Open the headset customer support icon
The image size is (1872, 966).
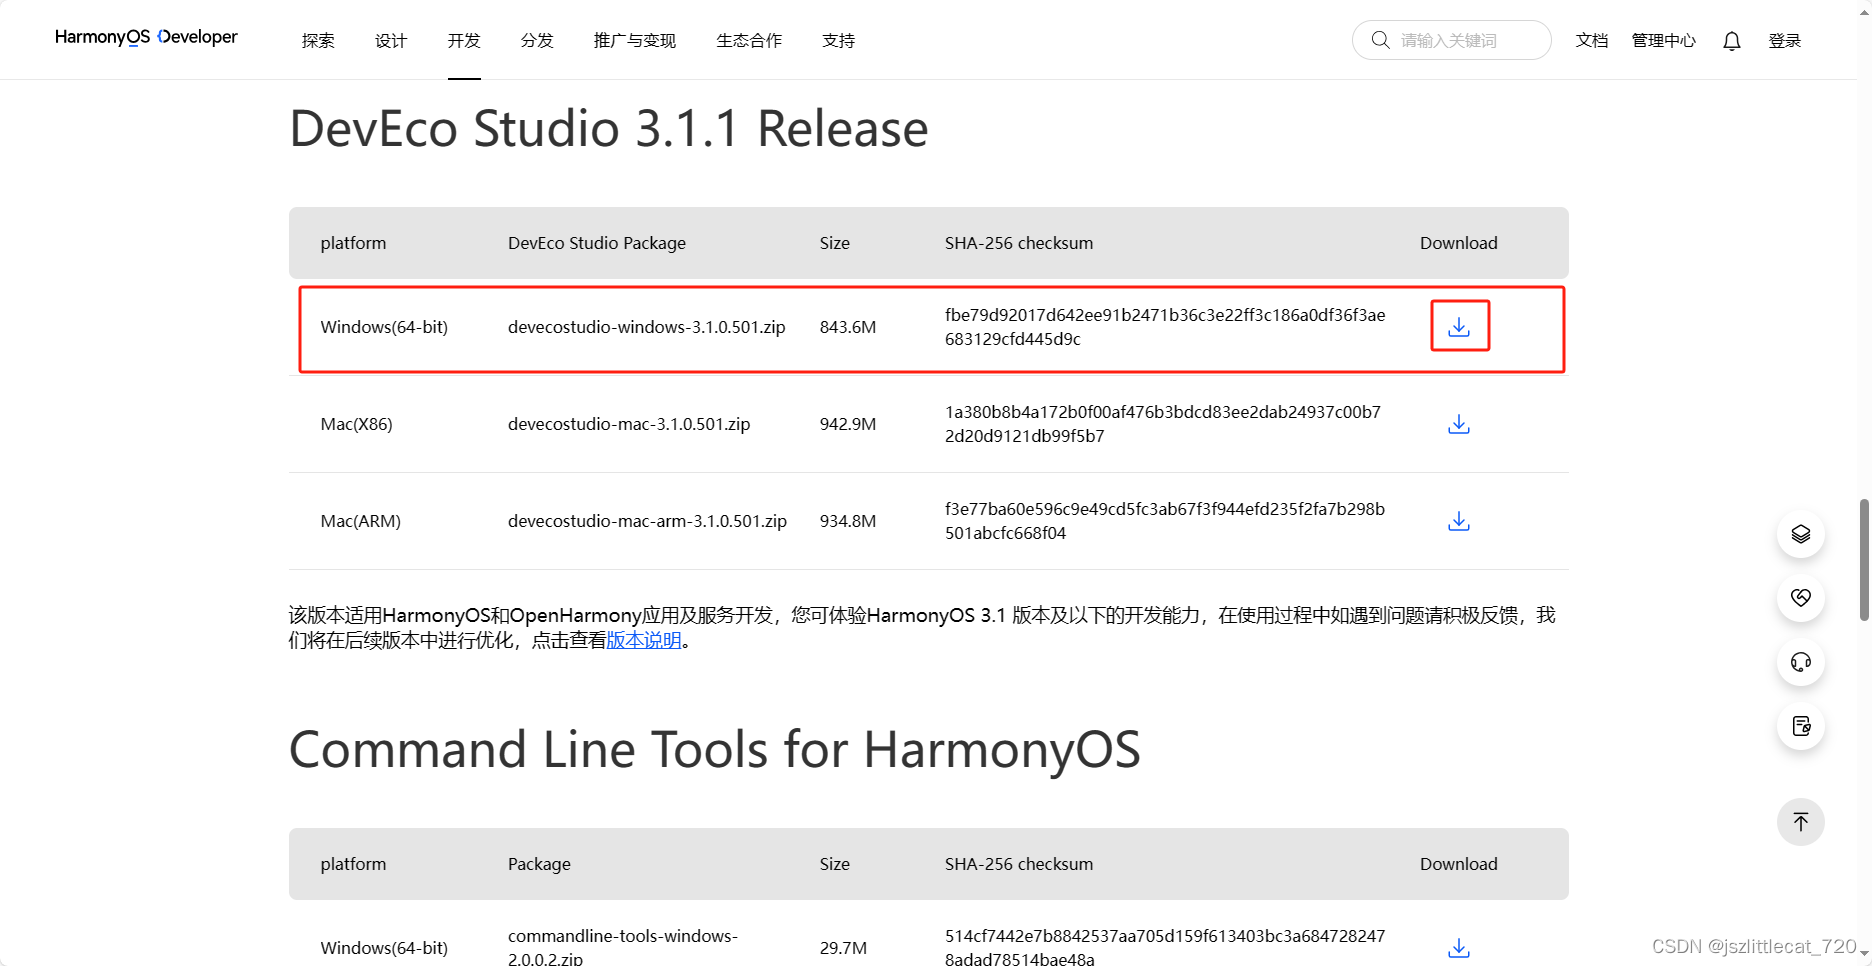click(x=1801, y=662)
